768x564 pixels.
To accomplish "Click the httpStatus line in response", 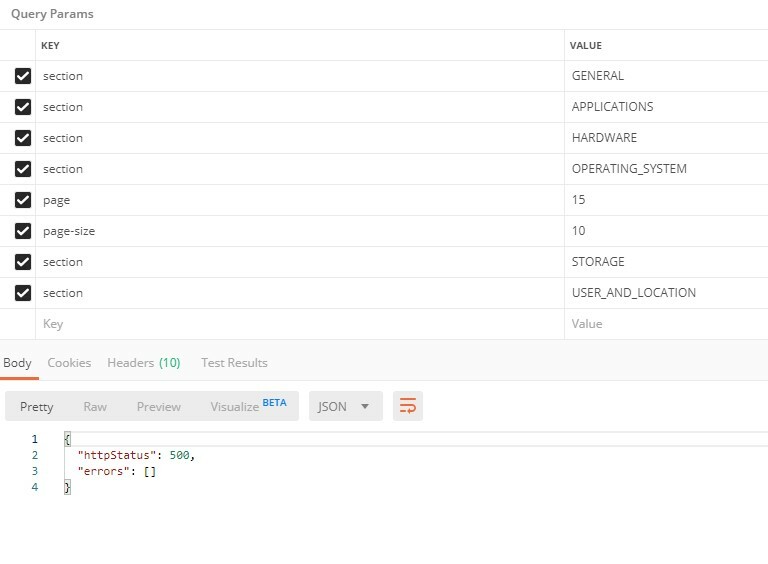I will click(136, 455).
